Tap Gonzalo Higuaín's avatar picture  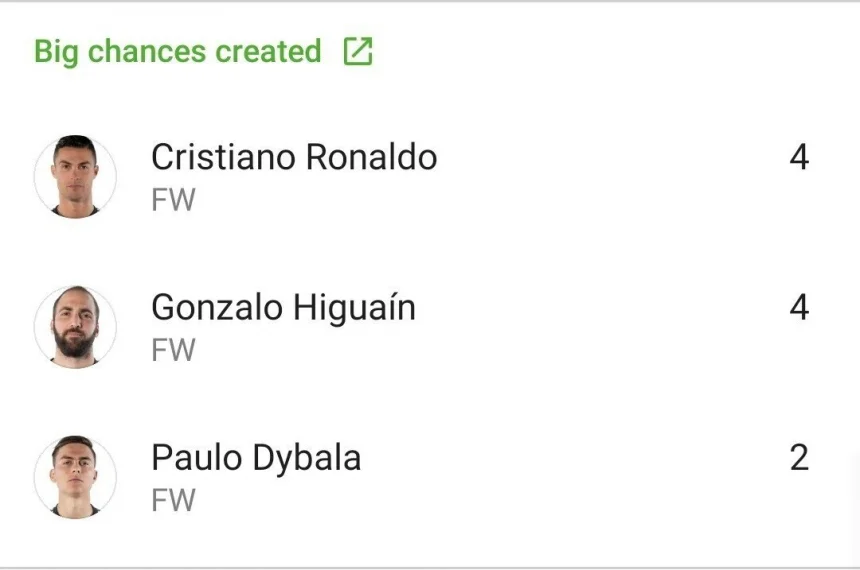tap(75, 327)
